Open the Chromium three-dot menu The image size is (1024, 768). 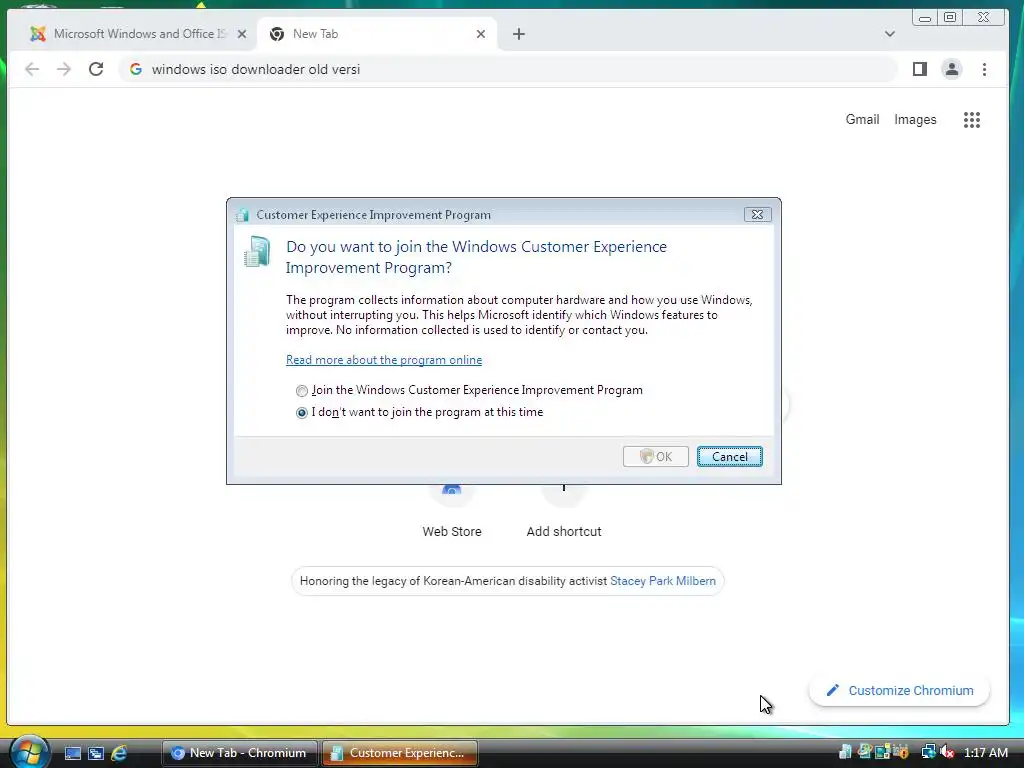pyautogui.click(x=984, y=69)
